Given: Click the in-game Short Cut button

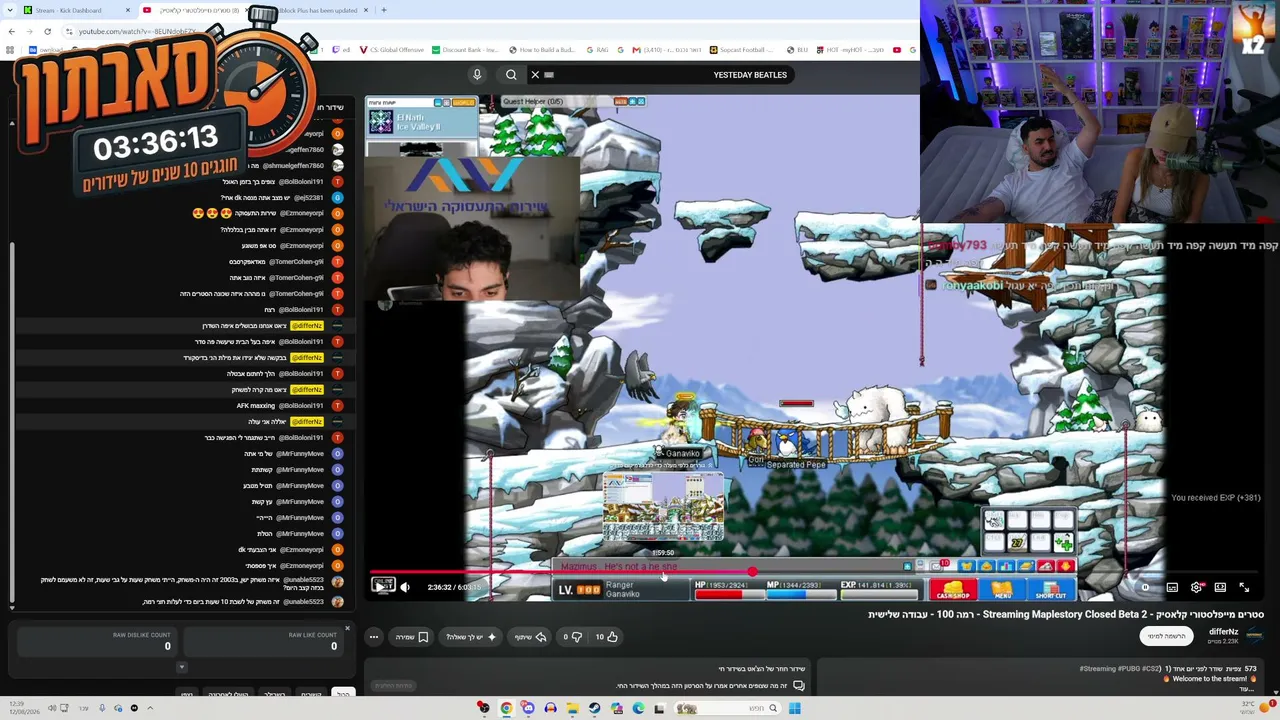Looking at the screenshot, I should [1050, 590].
